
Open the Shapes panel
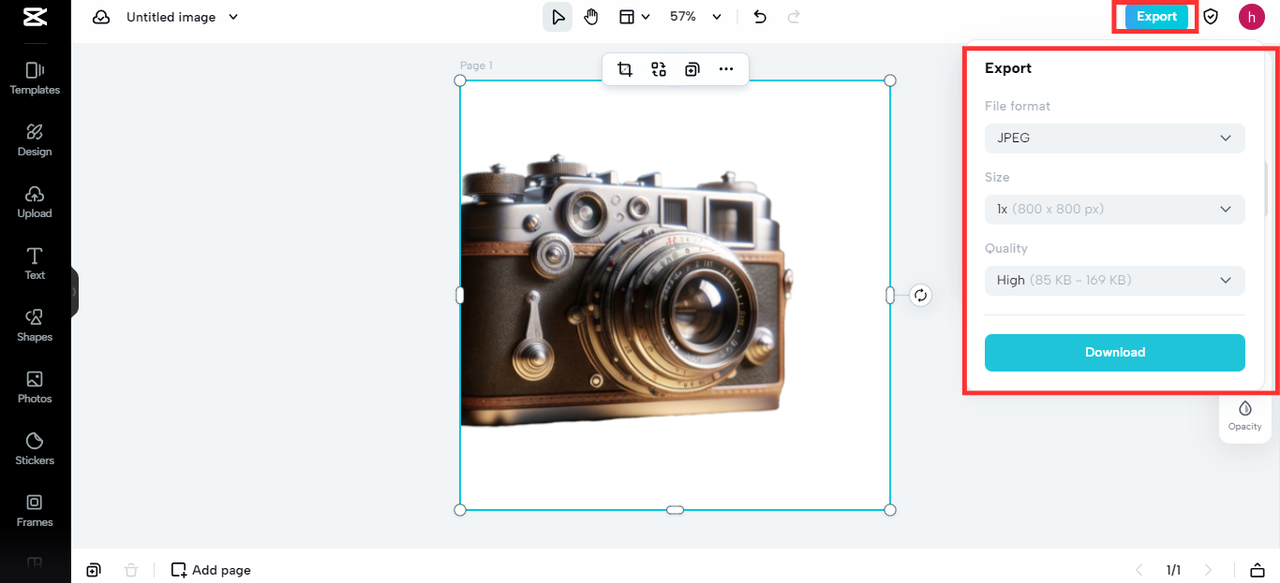pos(35,325)
